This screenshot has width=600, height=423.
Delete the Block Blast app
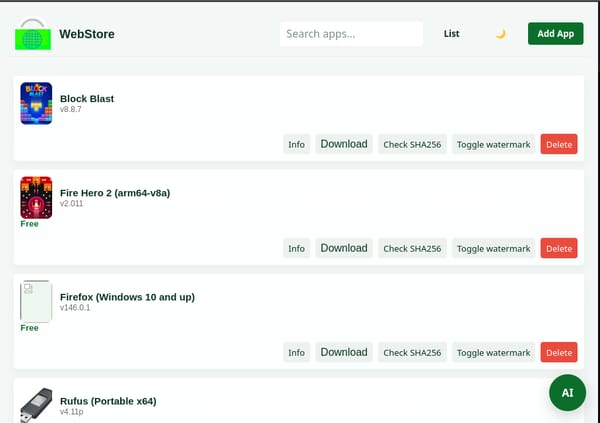pos(559,144)
